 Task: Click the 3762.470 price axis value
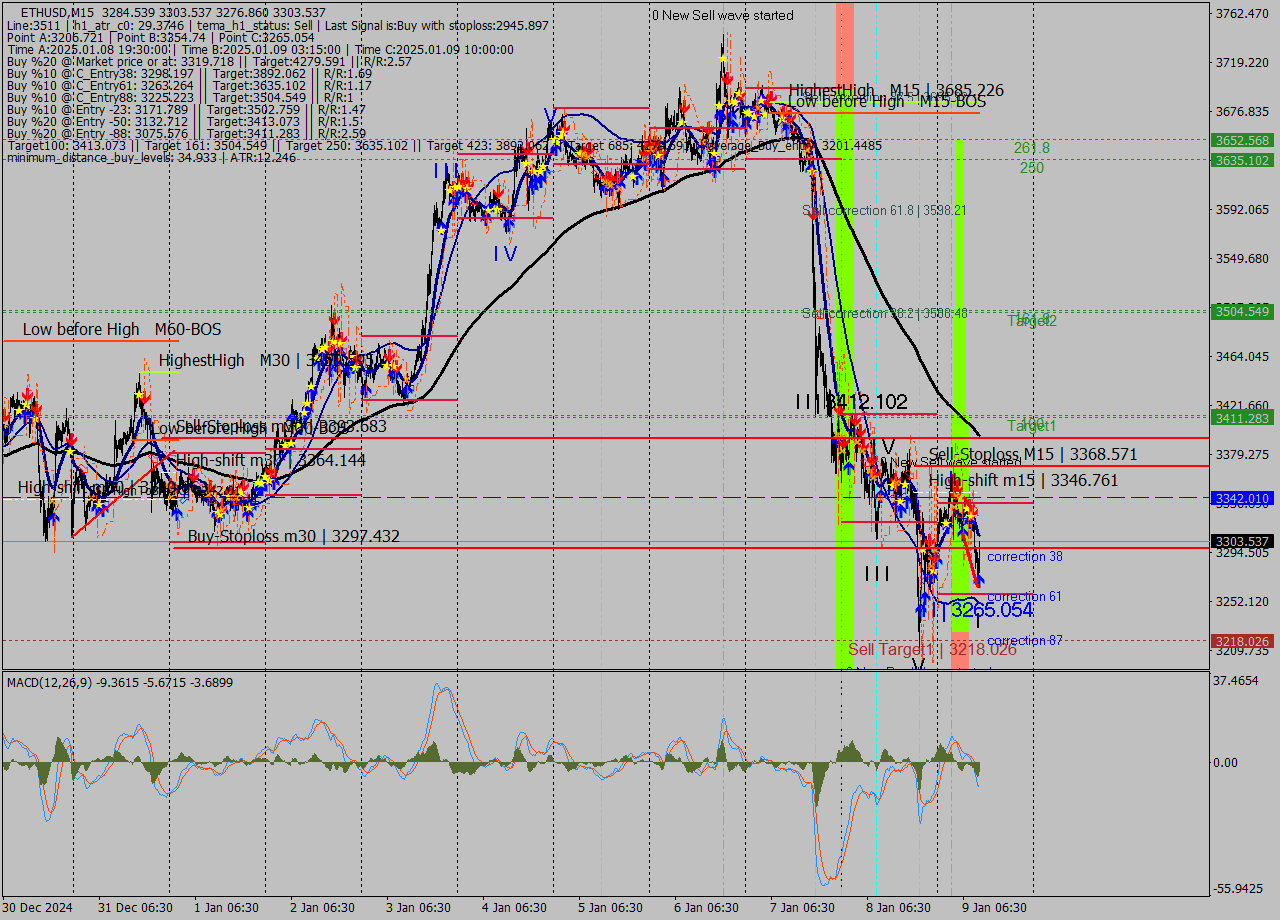[x=1241, y=14]
